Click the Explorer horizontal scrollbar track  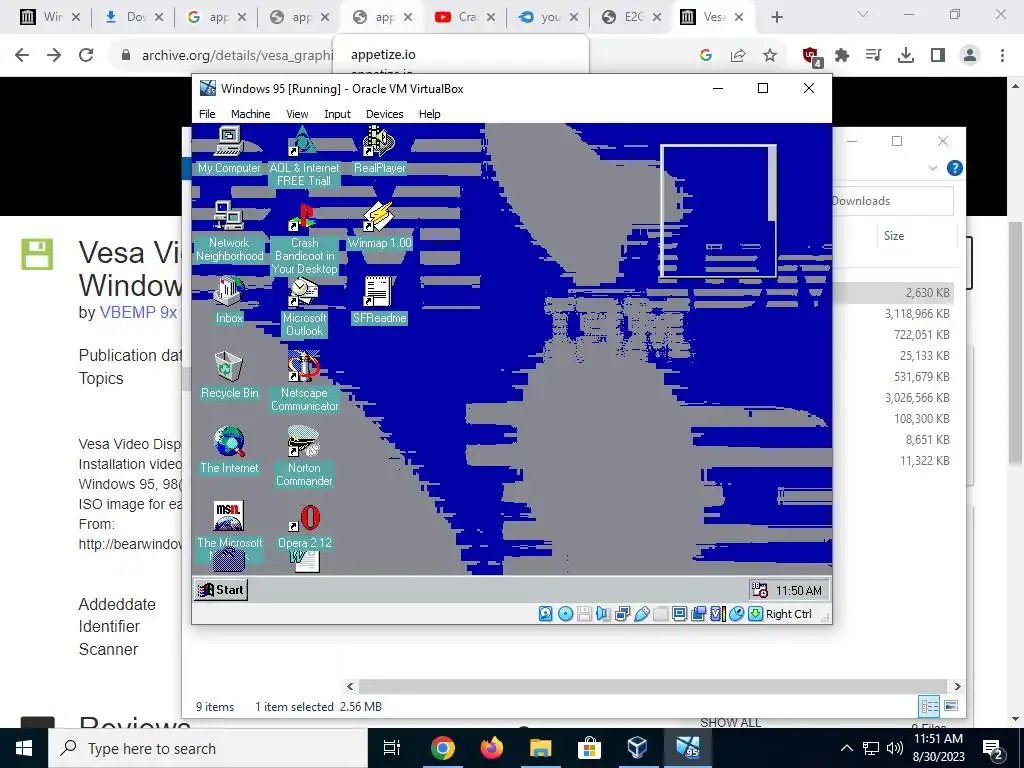point(653,686)
